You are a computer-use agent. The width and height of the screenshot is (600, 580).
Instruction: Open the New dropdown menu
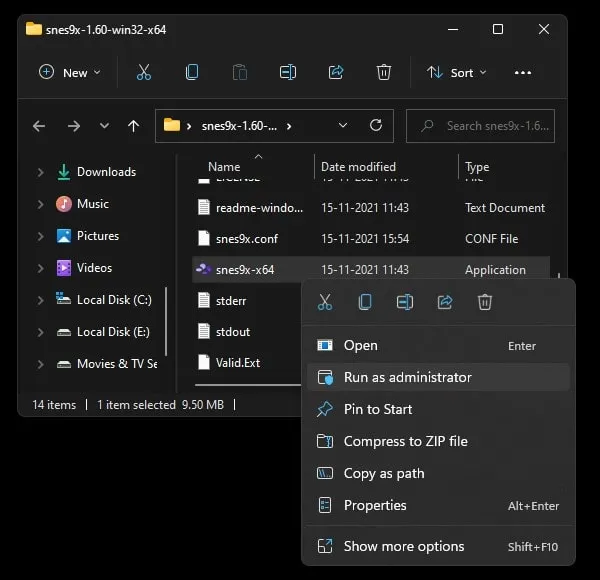pos(70,72)
